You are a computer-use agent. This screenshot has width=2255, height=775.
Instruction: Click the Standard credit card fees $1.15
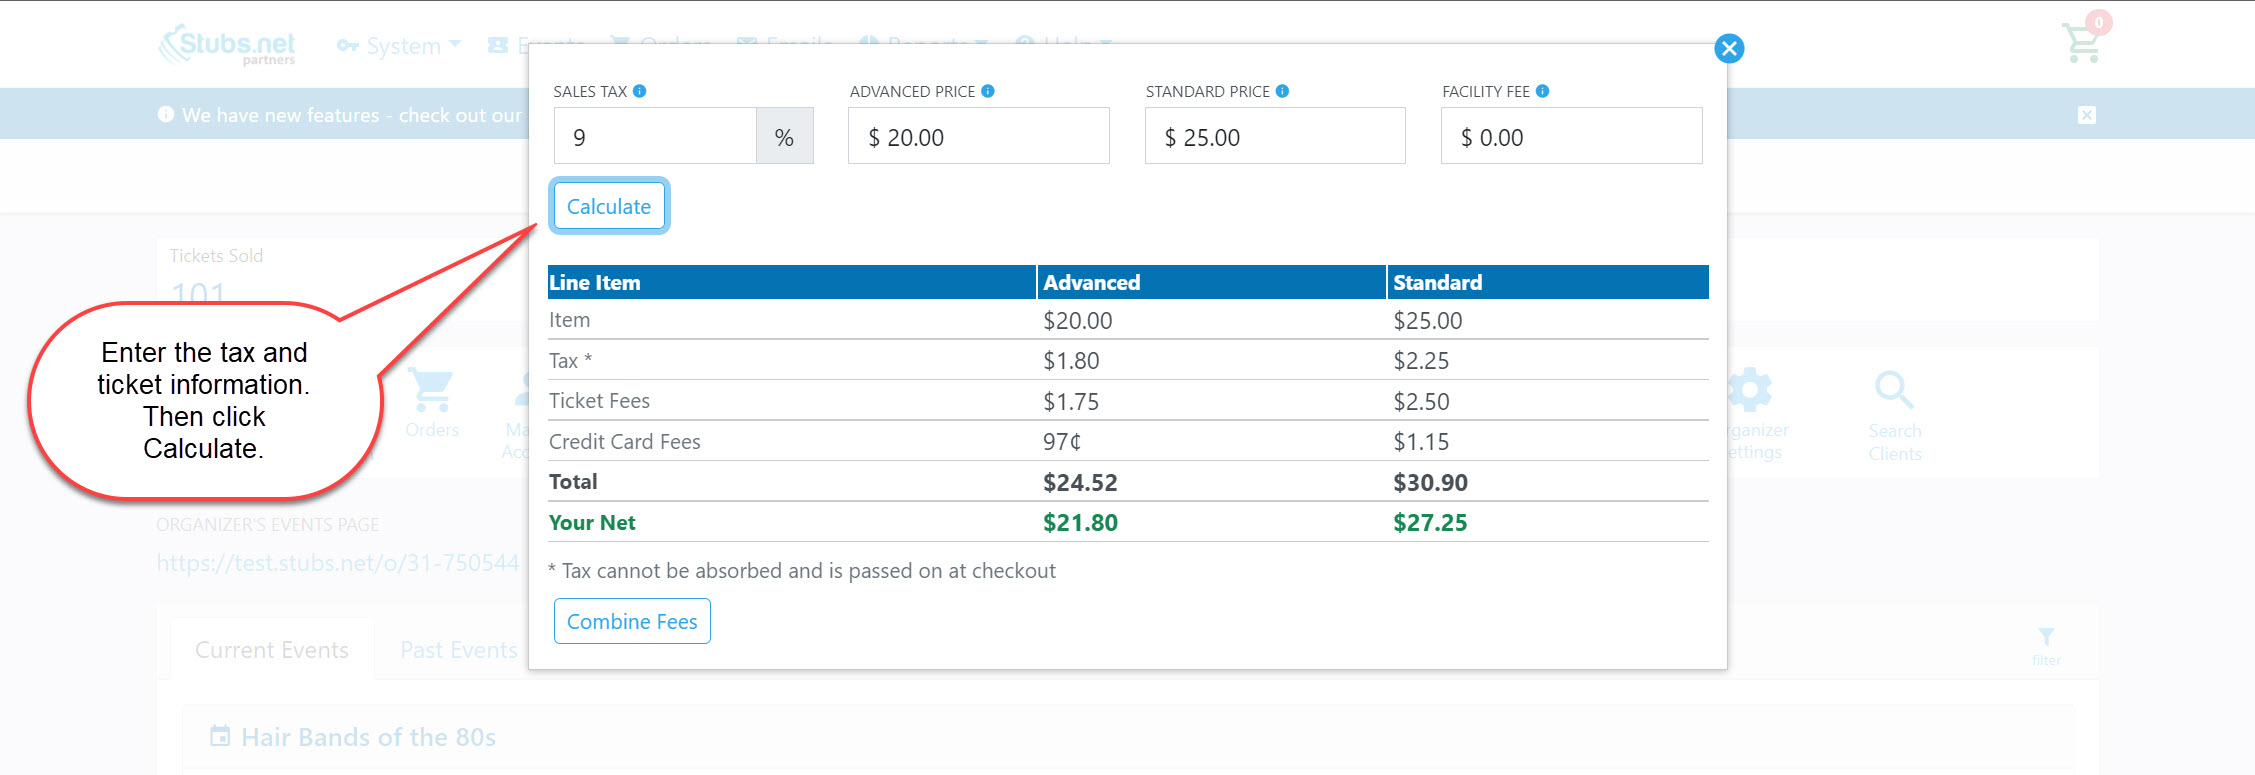(x=1421, y=441)
